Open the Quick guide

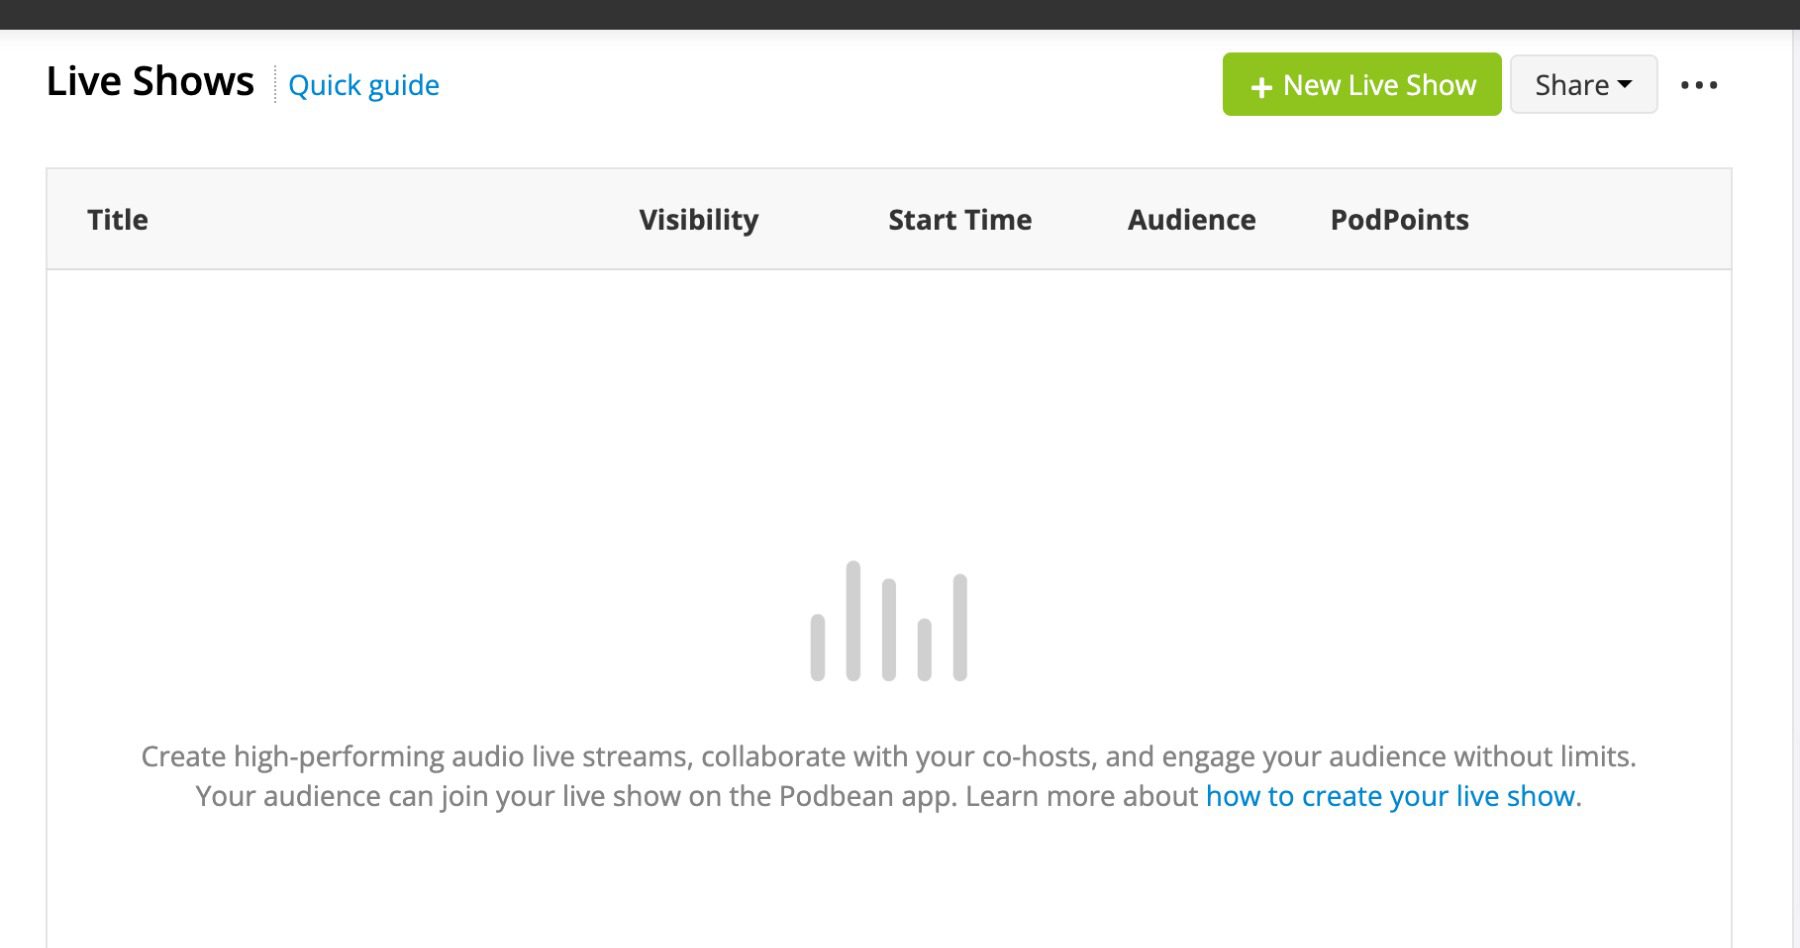tap(363, 86)
